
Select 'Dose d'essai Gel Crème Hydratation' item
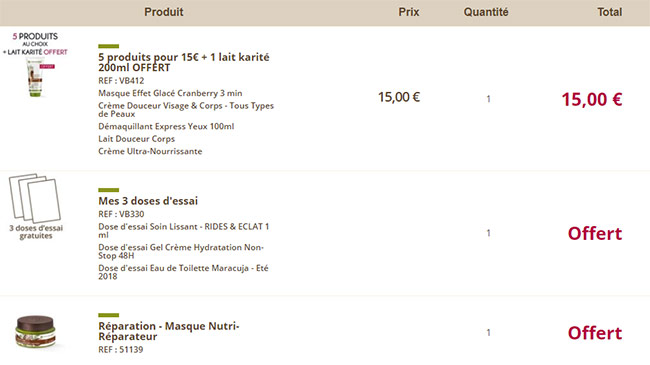coord(181,251)
